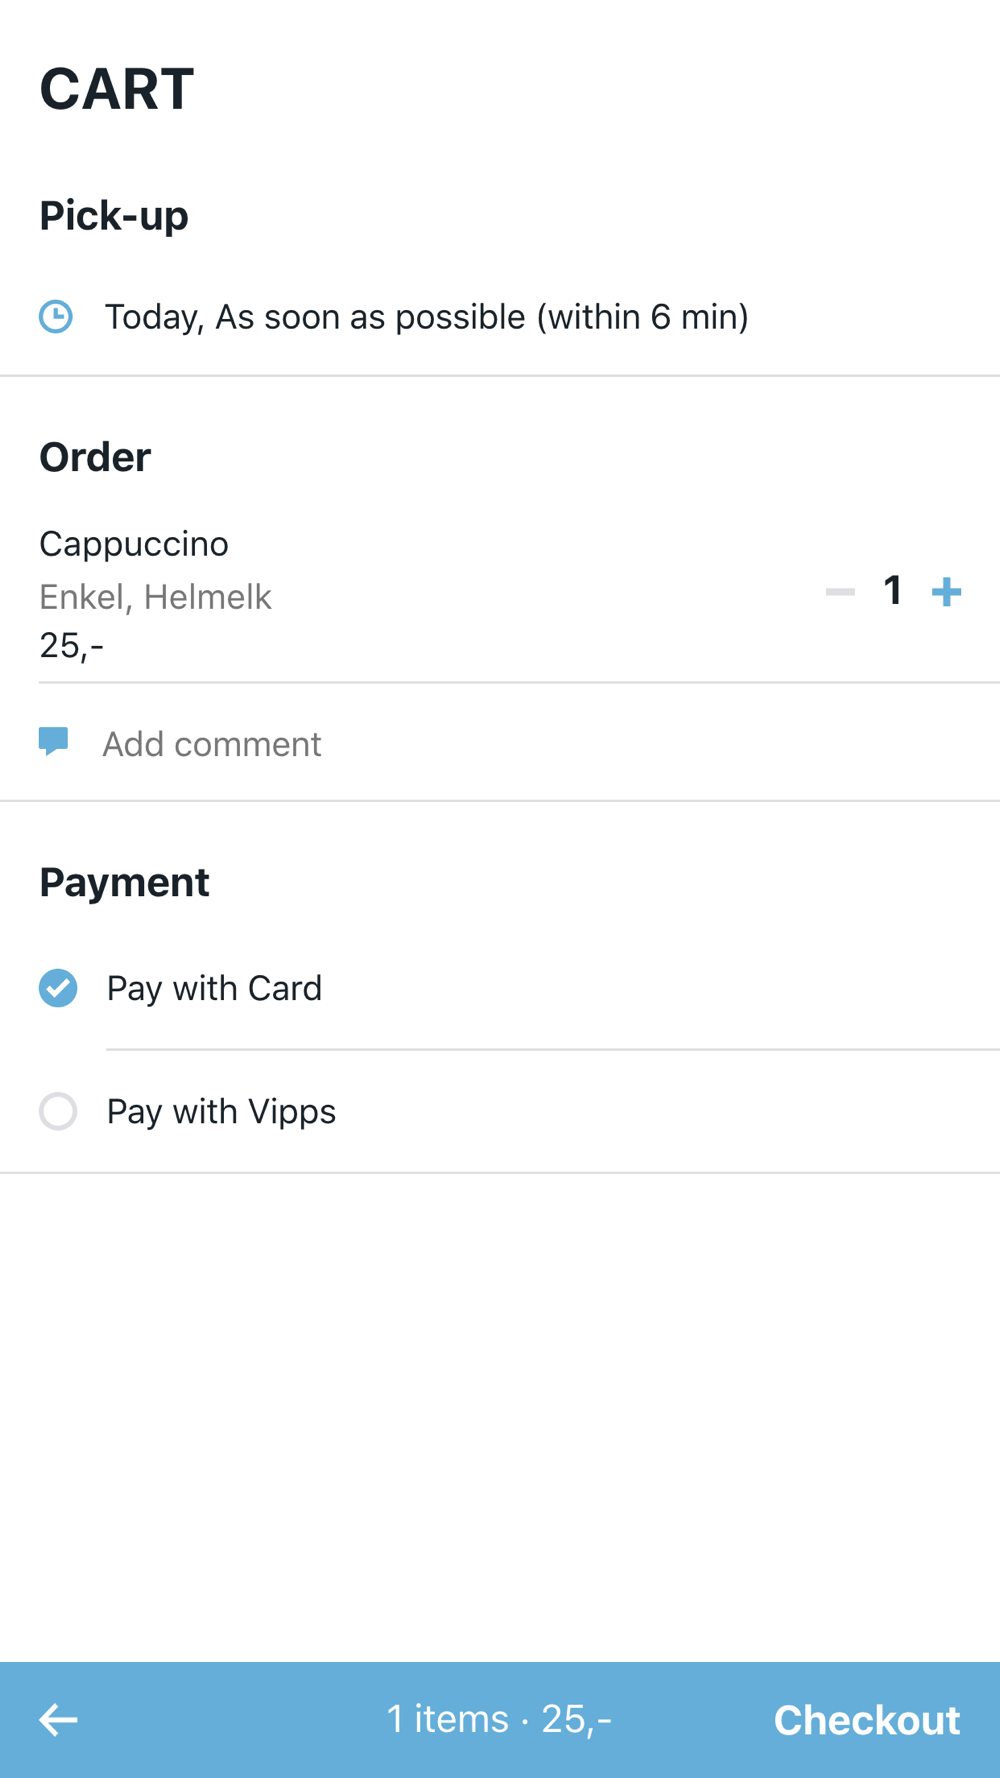The image size is (1000, 1778).
Task: Tap the CART page title
Action: 116,89
